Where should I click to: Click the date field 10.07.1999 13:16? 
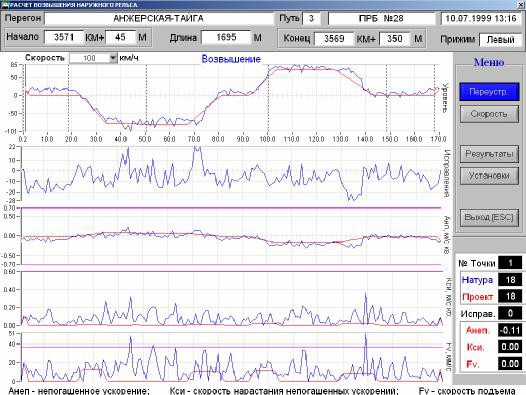pyautogui.click(x=481, y=18)
